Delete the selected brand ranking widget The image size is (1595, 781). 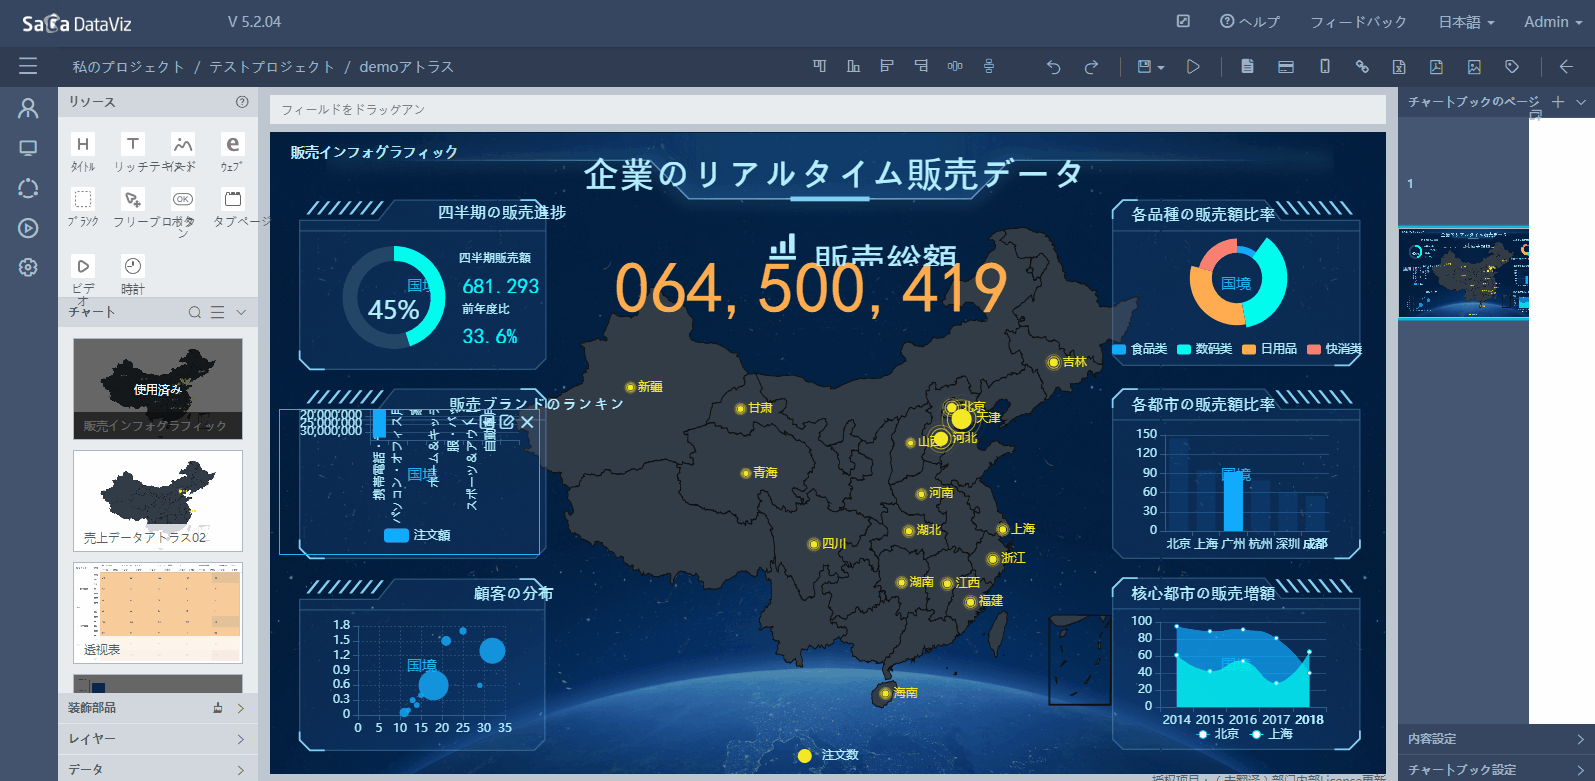pos(527,422)
